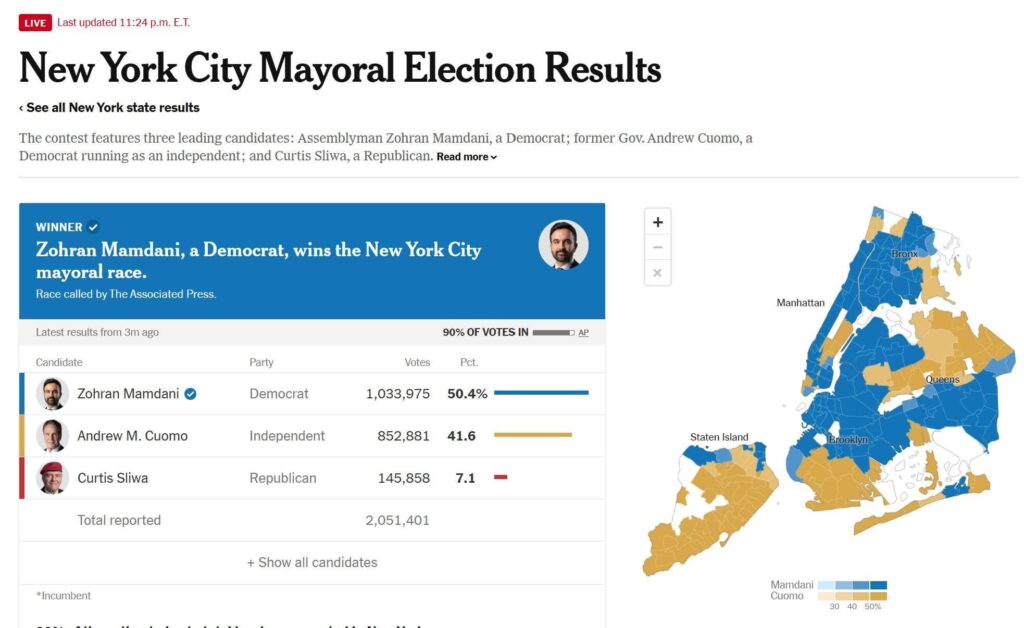Screen dimensions: 1024x628
Task: Click the AP source link
Action: (x=583, y=333)
